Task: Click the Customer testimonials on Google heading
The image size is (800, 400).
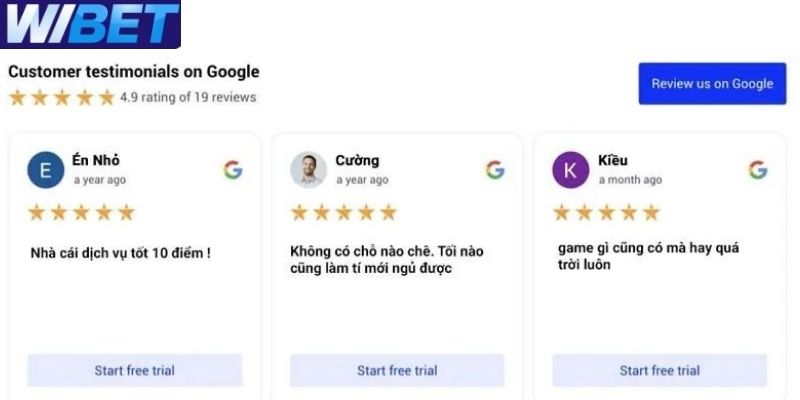Action: (134, 72)
